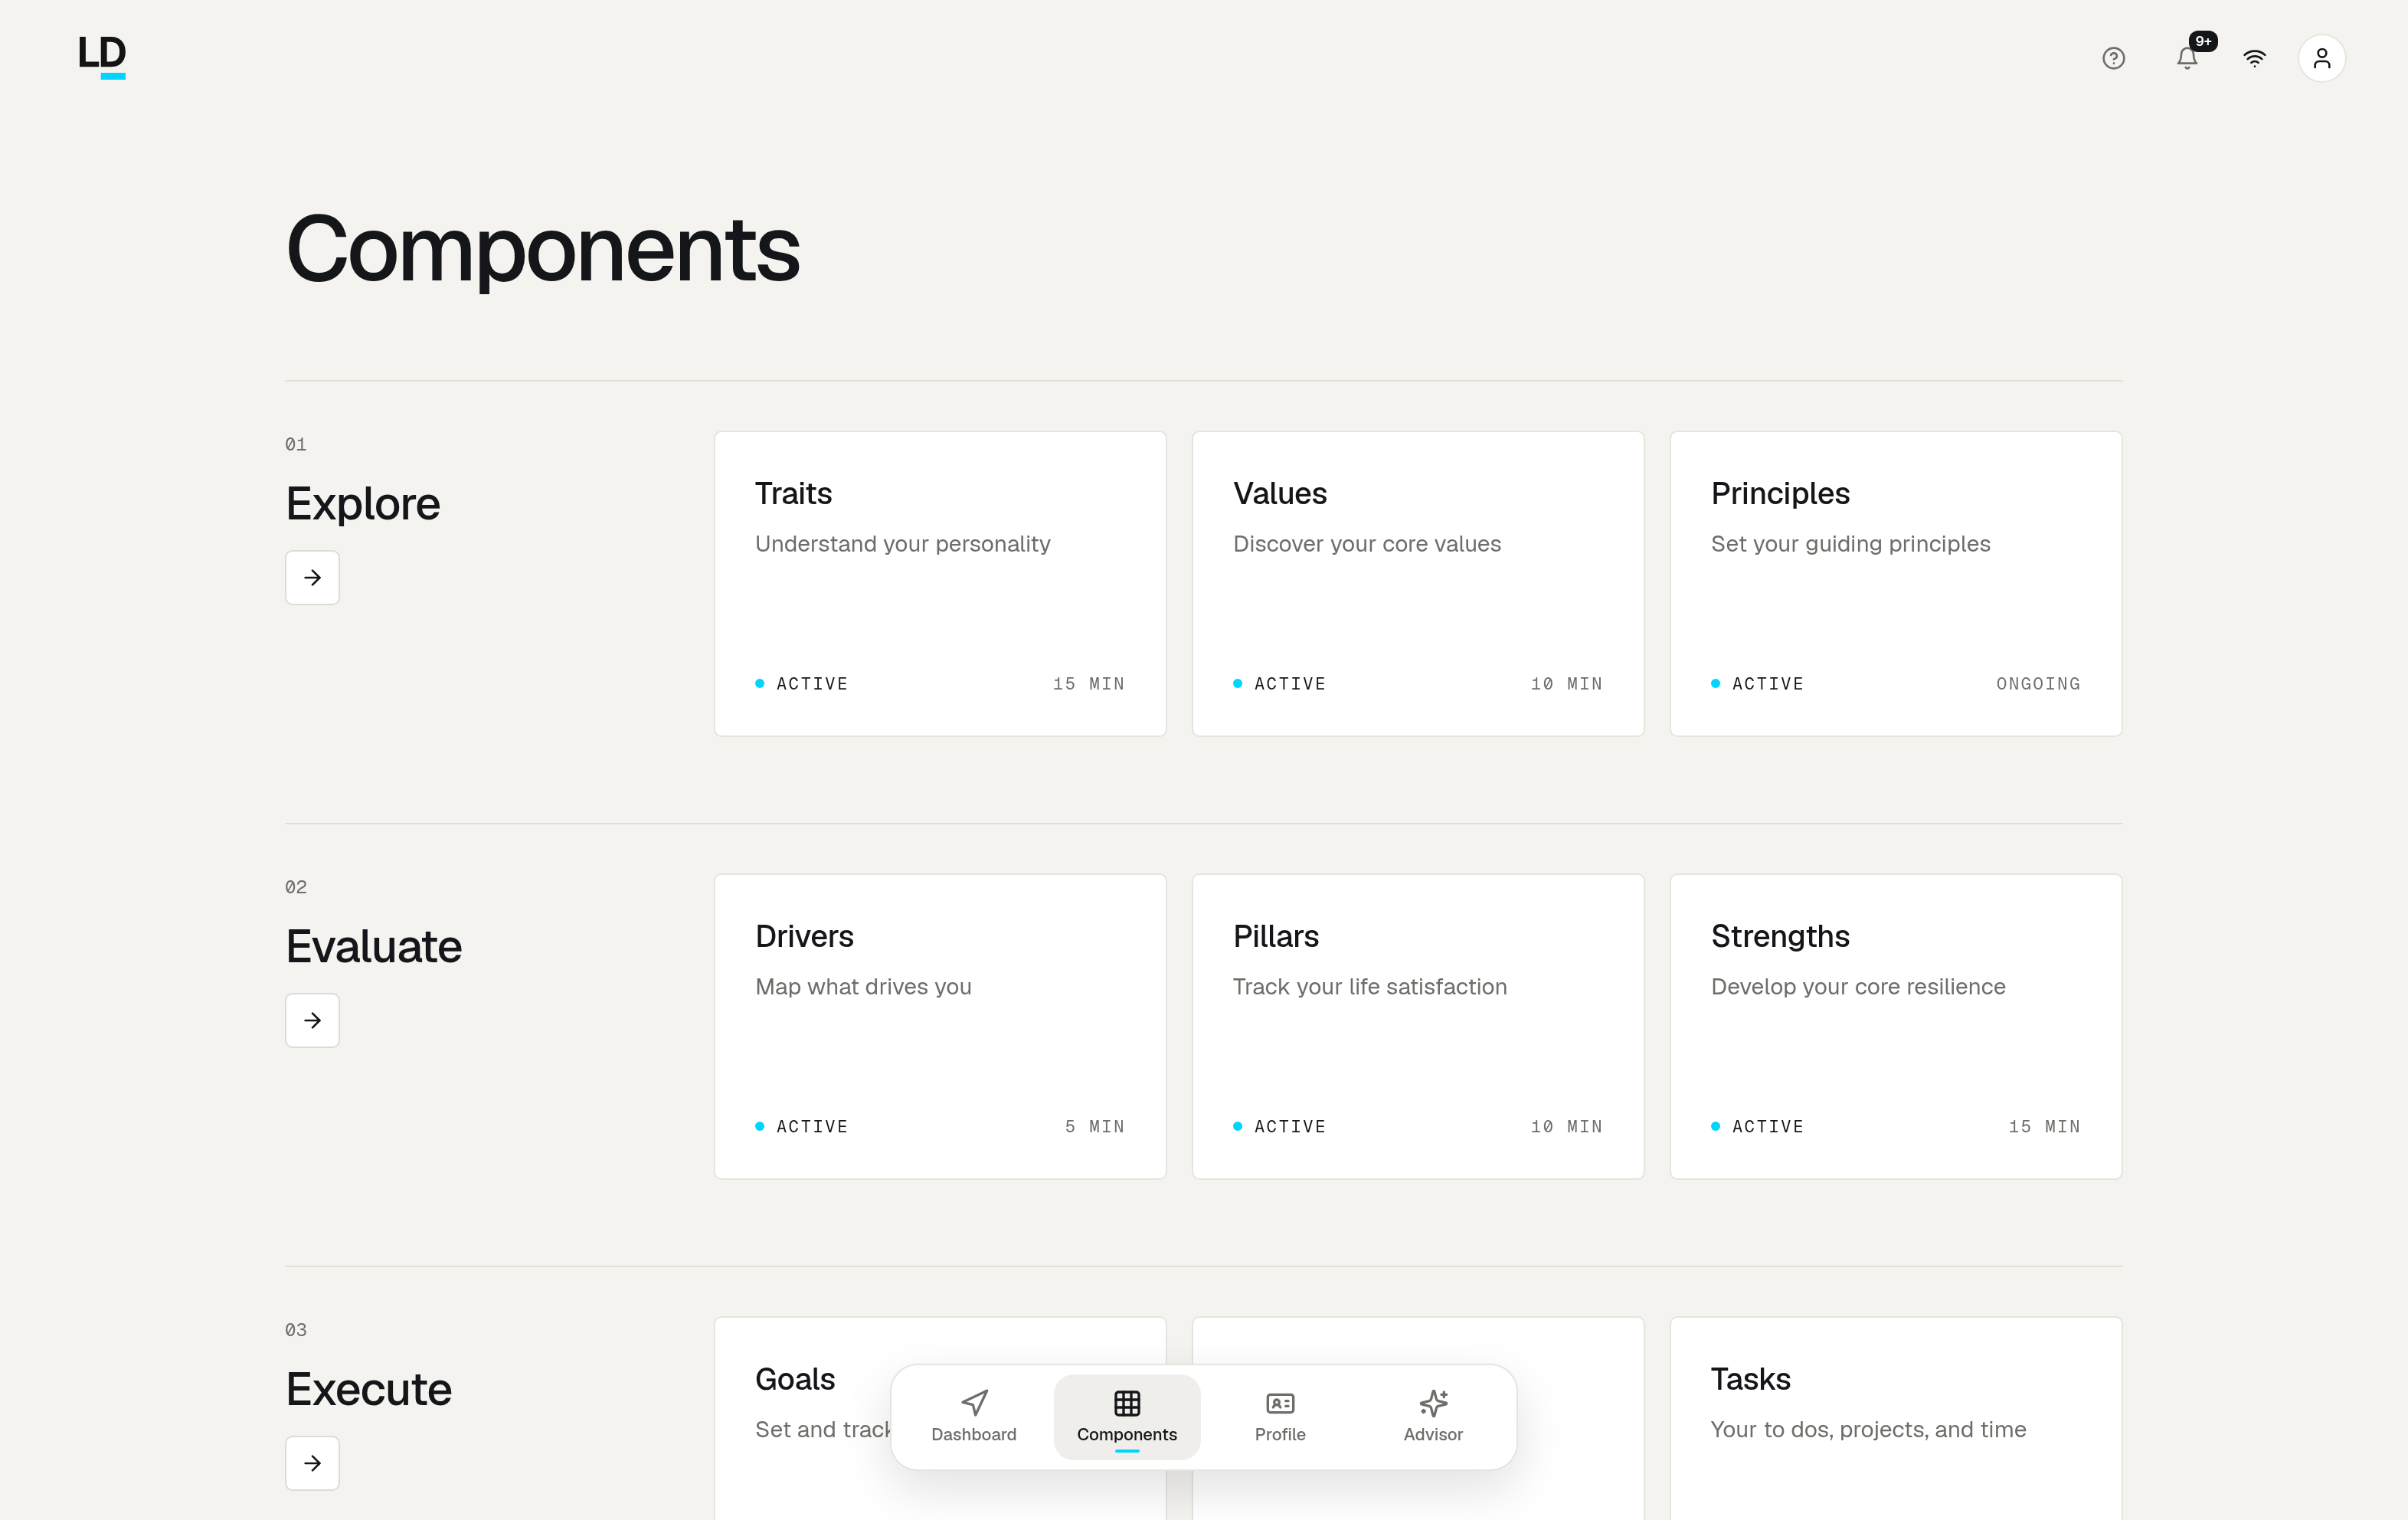Open Profile tab in bottom navigation
This screenshot has height=1520, width=2408.
click(x=1280, y=1416)
